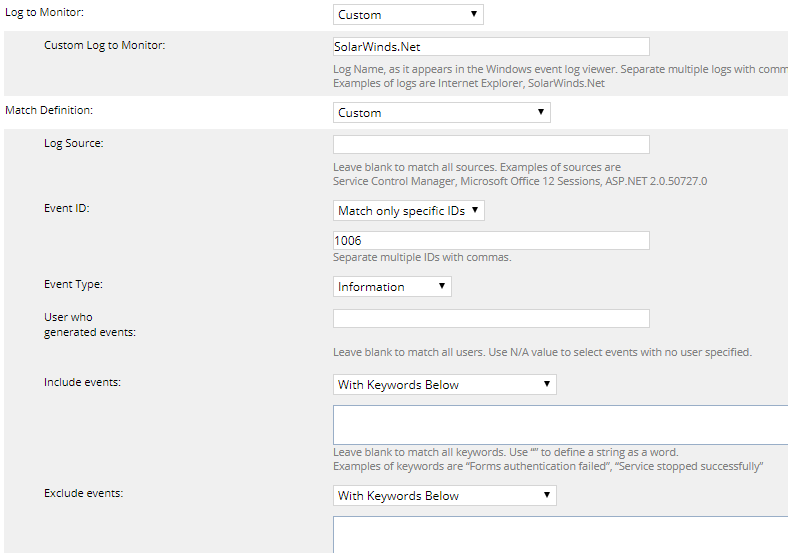
Task: Click the 'Match Definition:' label
Action: [x=50, y=109]
